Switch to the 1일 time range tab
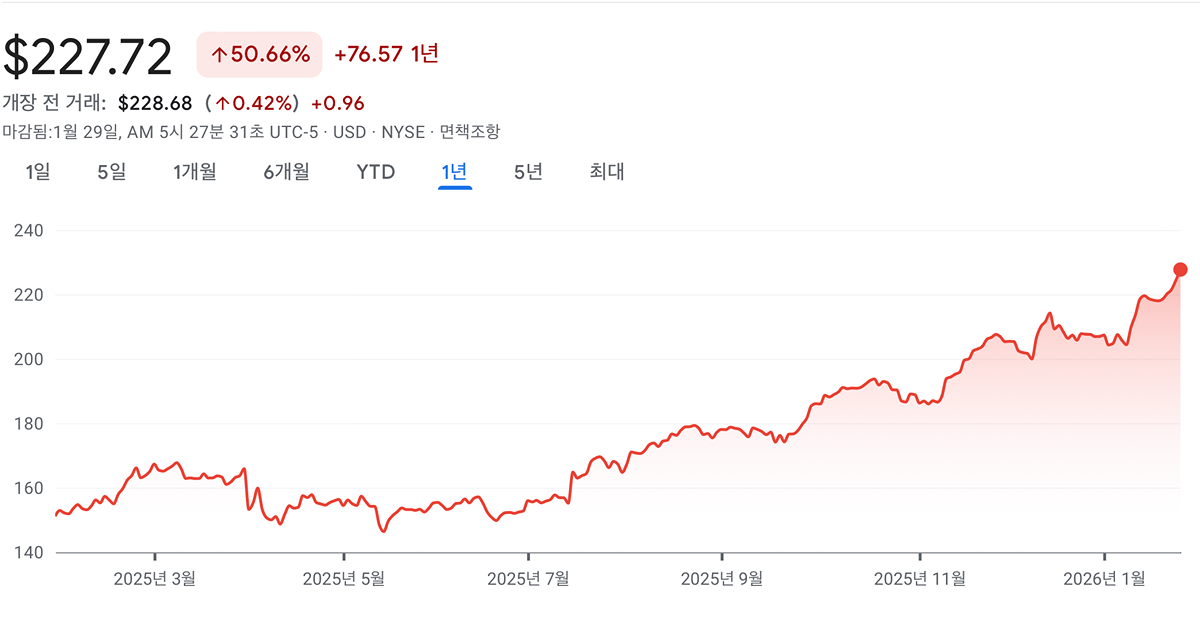 point(38,172)
